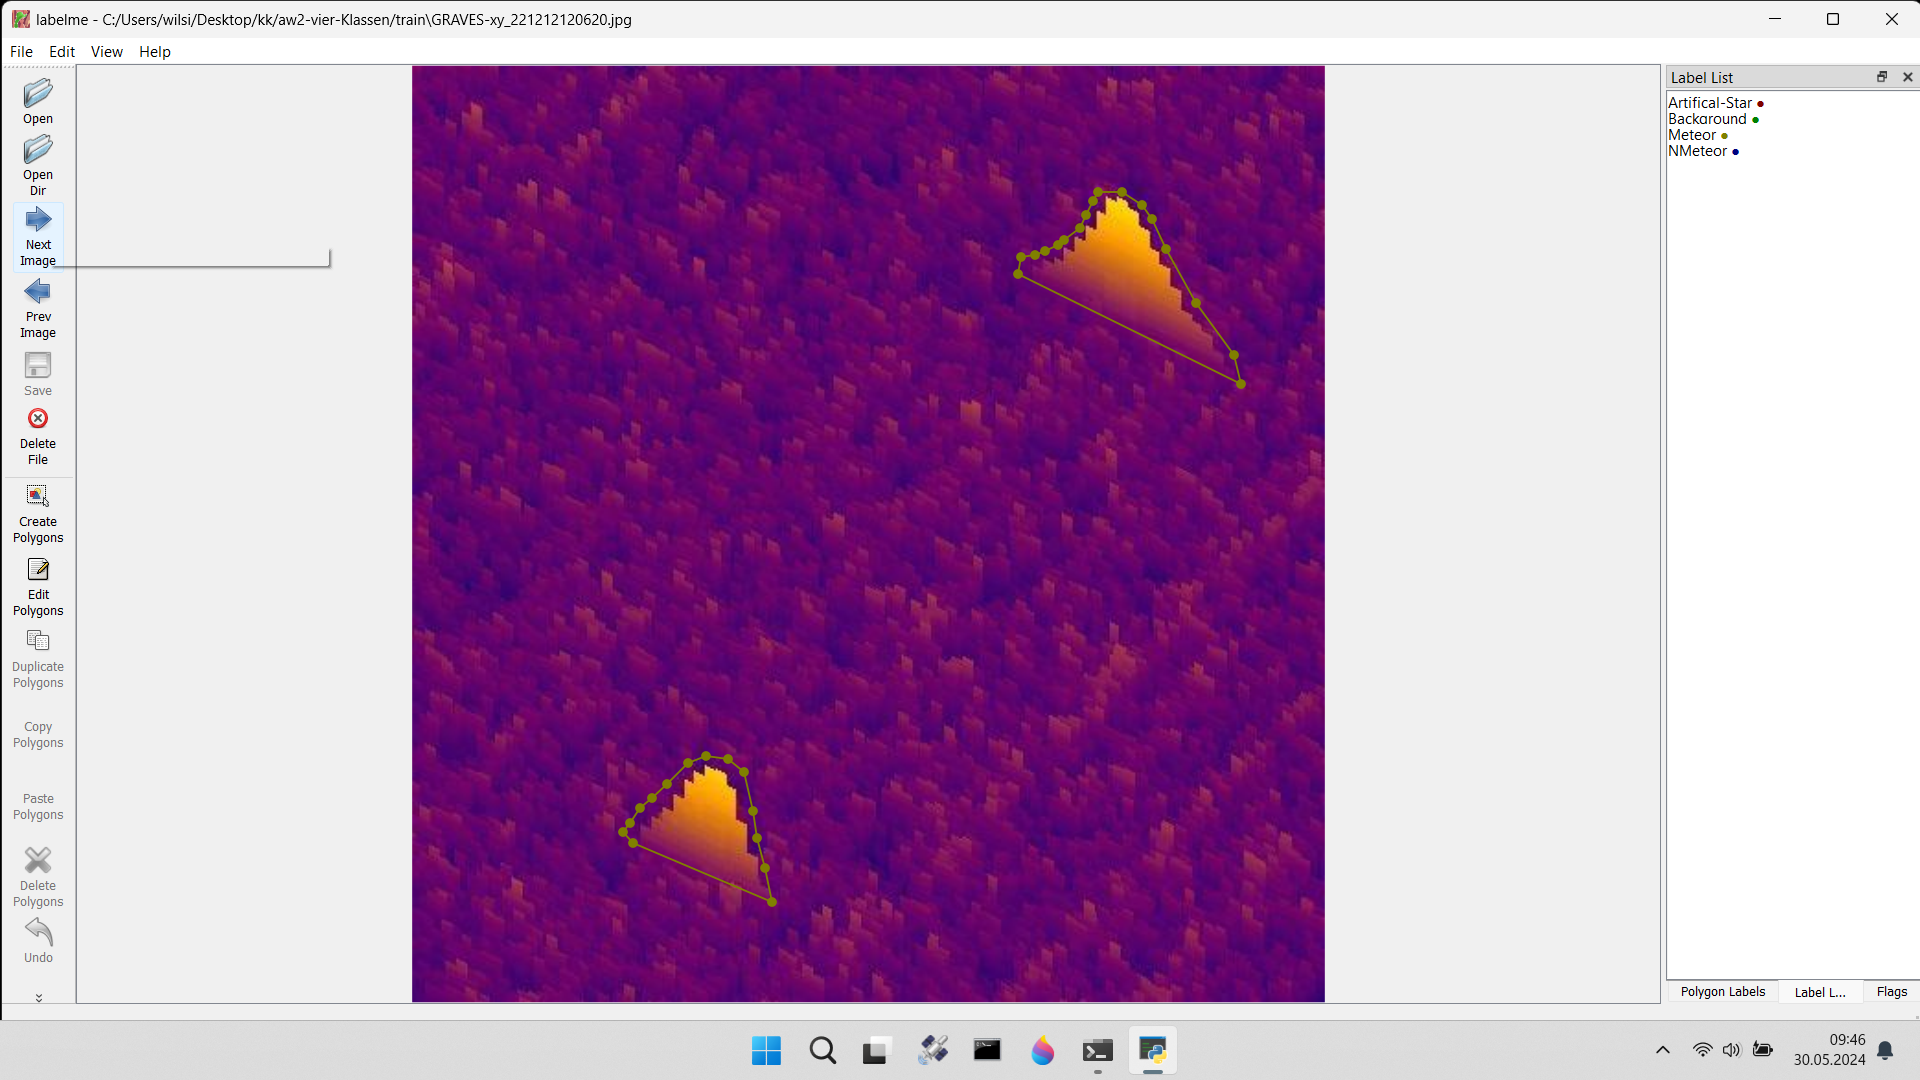Open the black console app in taskbar
This screenshot has height=1080, width=1920.
point(987,1051)
